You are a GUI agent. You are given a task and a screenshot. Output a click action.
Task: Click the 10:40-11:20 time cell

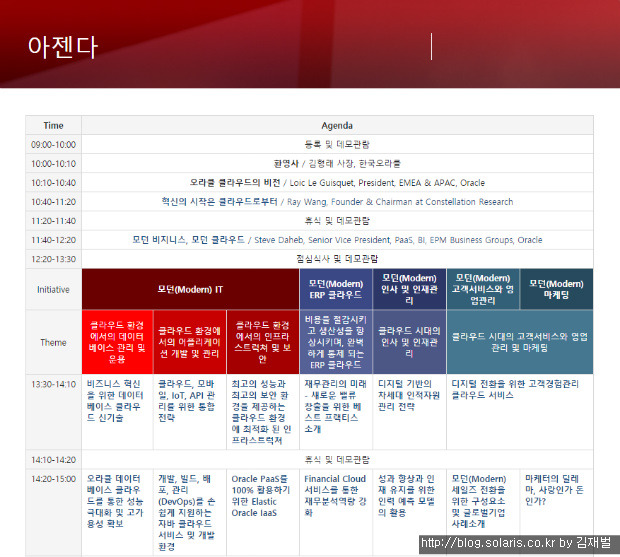53,202
